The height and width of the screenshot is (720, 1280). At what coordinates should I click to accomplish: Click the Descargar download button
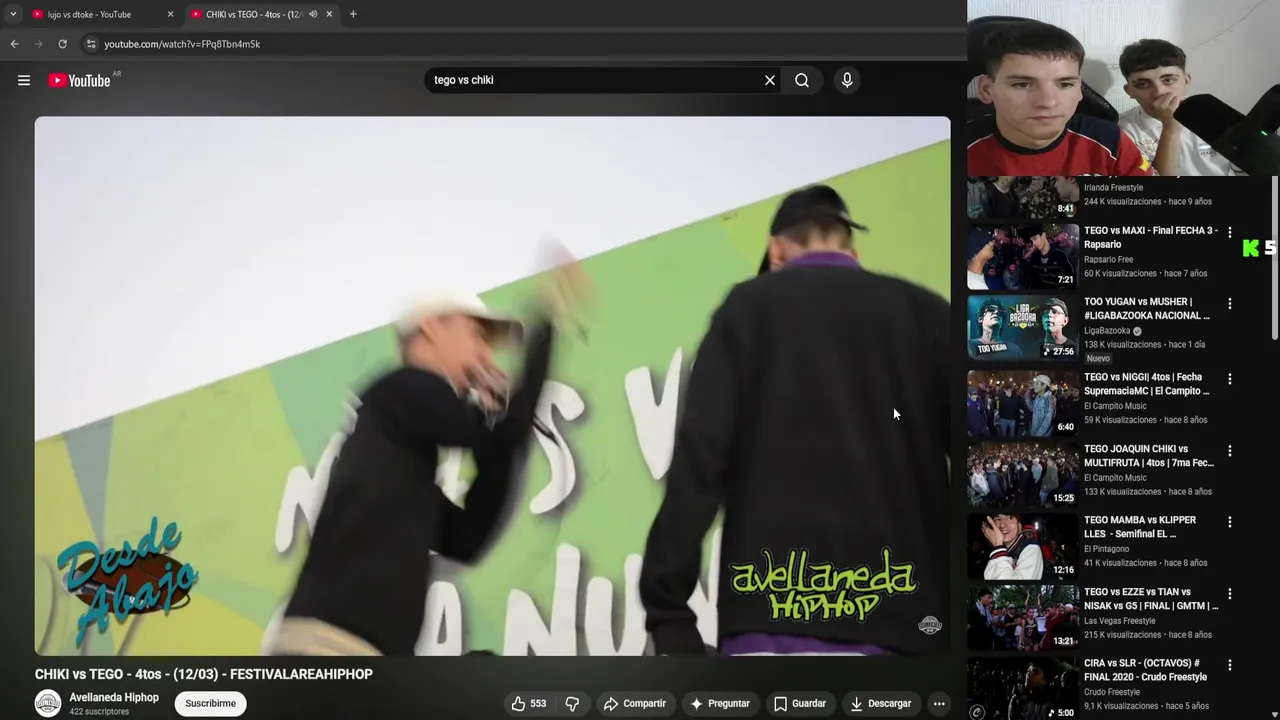point(880,703)
